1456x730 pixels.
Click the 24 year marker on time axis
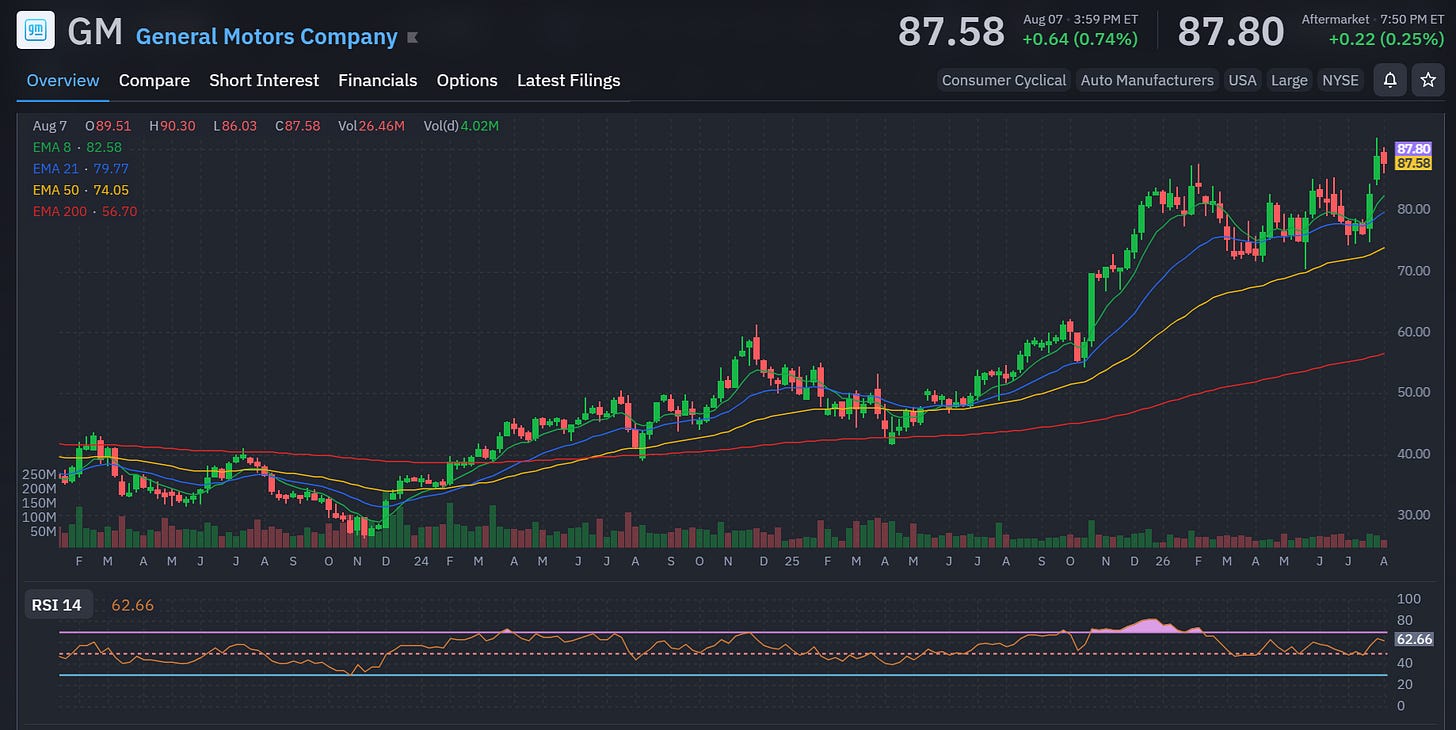pos(421,562)
